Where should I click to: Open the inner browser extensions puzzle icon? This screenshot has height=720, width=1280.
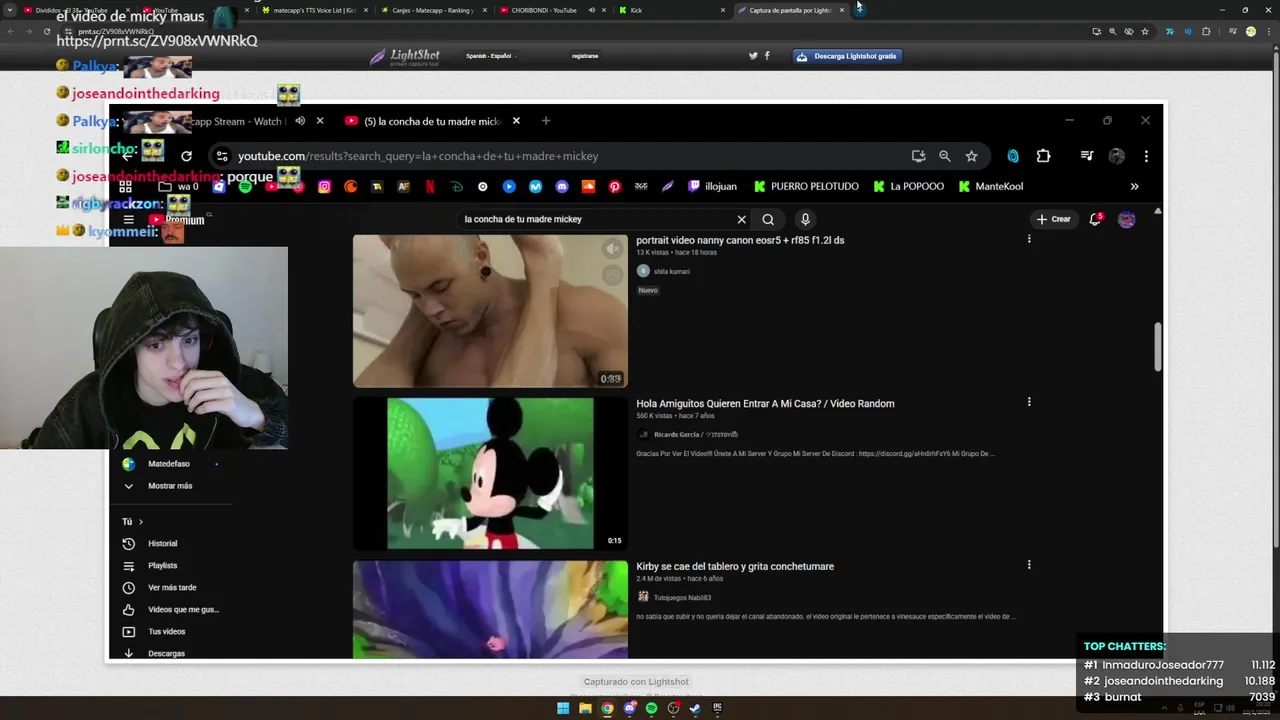click(1043, 156)
